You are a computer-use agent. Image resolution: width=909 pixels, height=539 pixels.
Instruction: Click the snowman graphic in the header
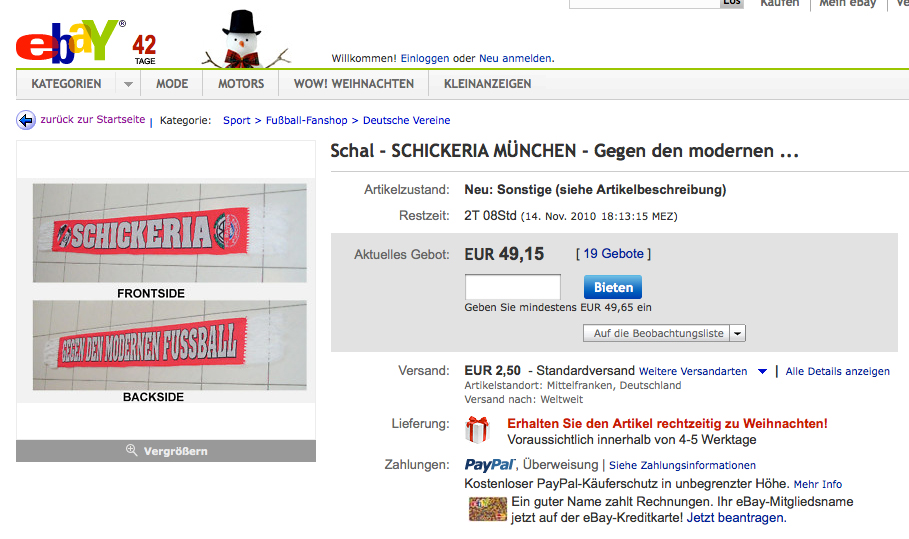[243, 39]
